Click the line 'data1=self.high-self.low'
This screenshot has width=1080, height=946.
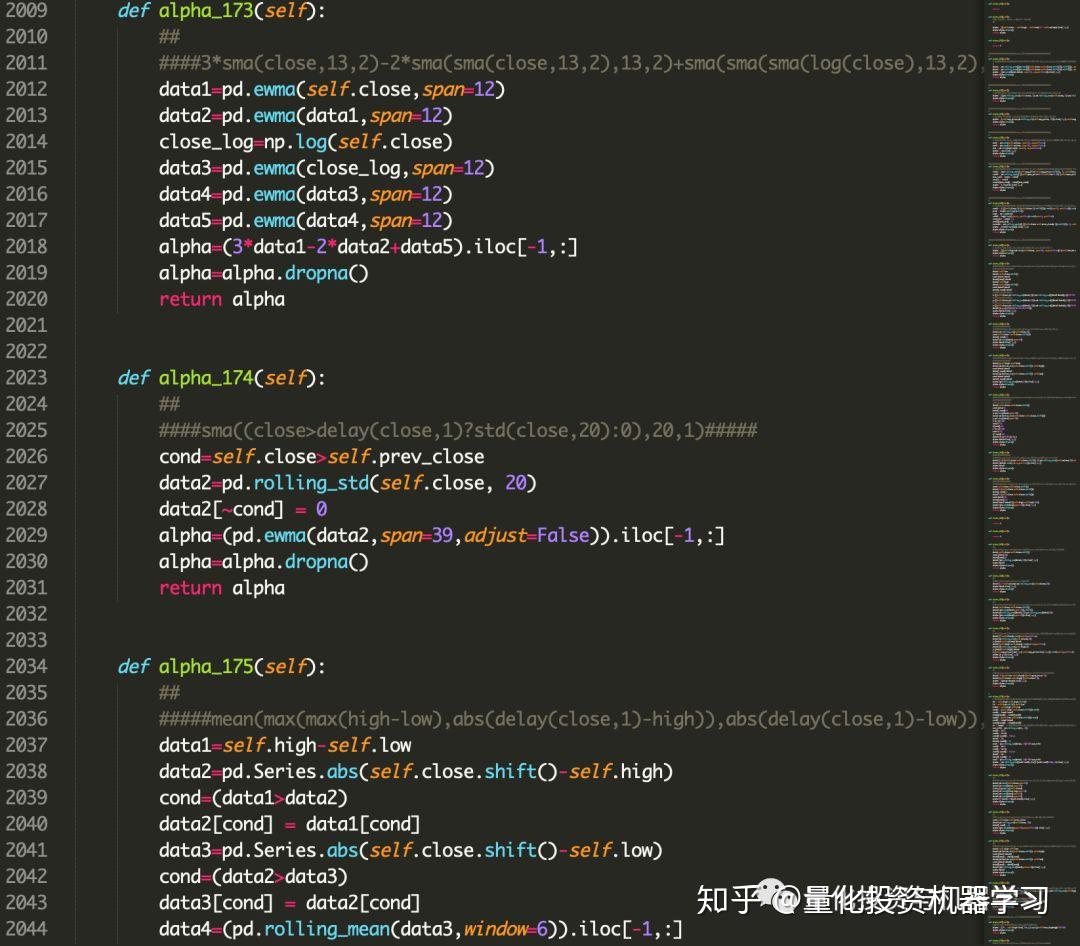tap(284, 746)
